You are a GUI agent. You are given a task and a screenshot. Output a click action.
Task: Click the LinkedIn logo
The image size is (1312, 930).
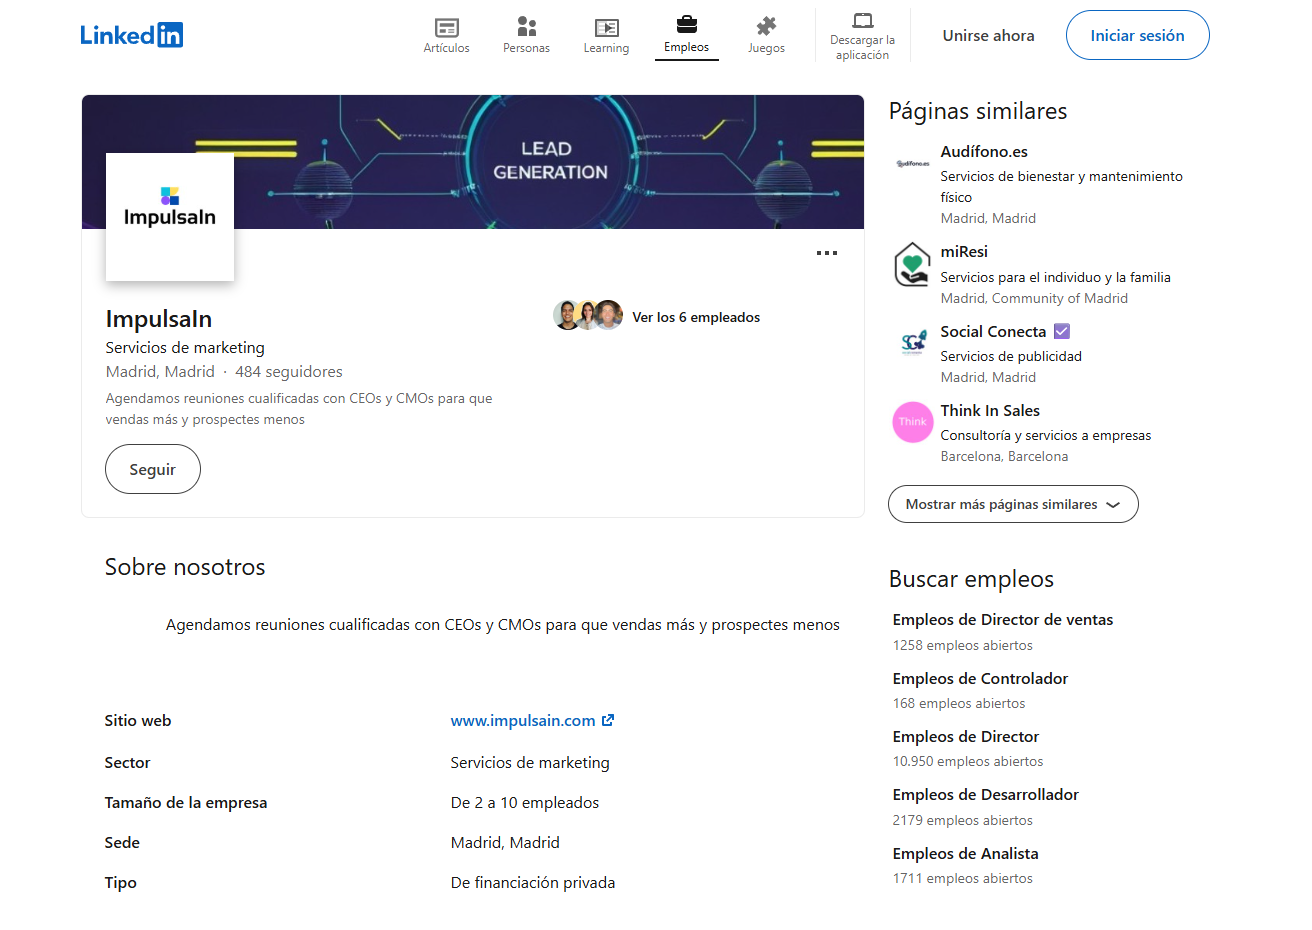tap(131, 35)
